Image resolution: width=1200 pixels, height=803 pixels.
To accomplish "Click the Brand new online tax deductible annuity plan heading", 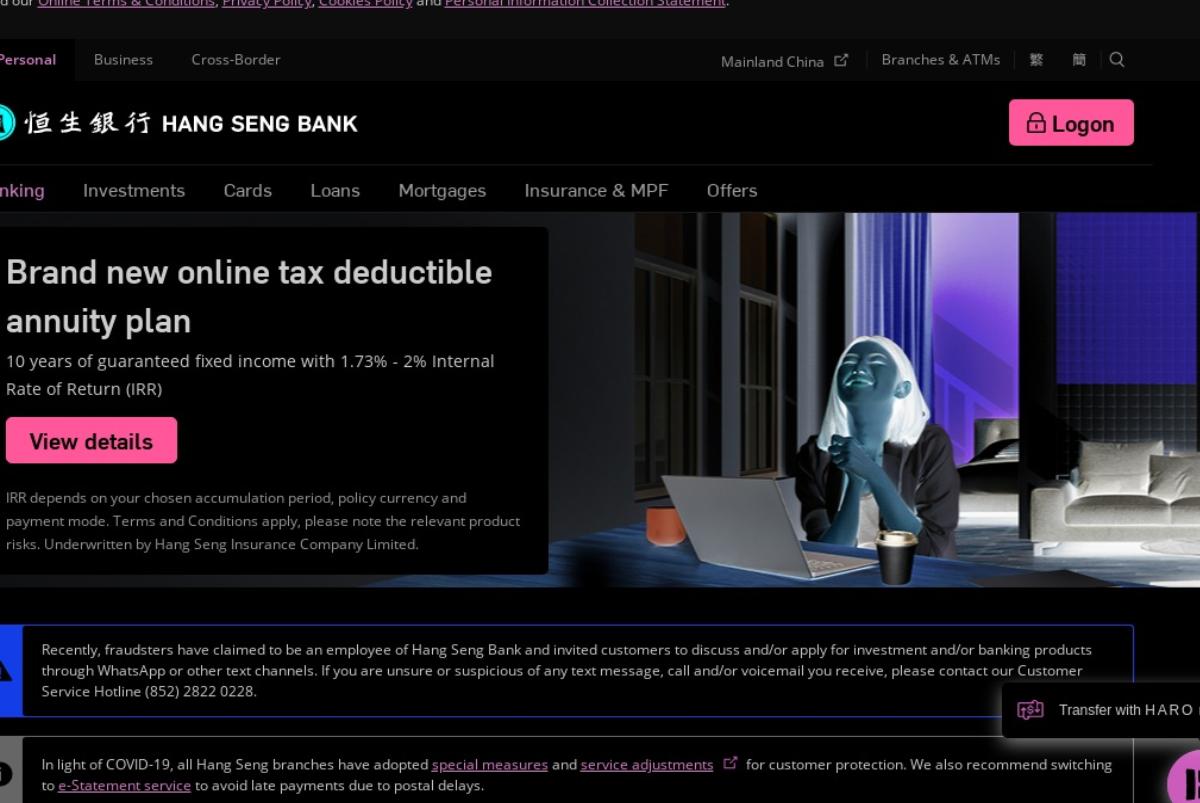I will point(249,296).
